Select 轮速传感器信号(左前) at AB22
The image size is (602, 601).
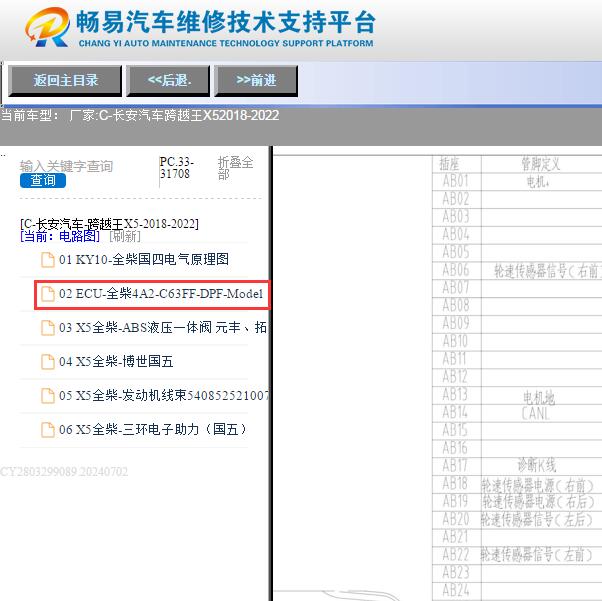tap(541, 555)
